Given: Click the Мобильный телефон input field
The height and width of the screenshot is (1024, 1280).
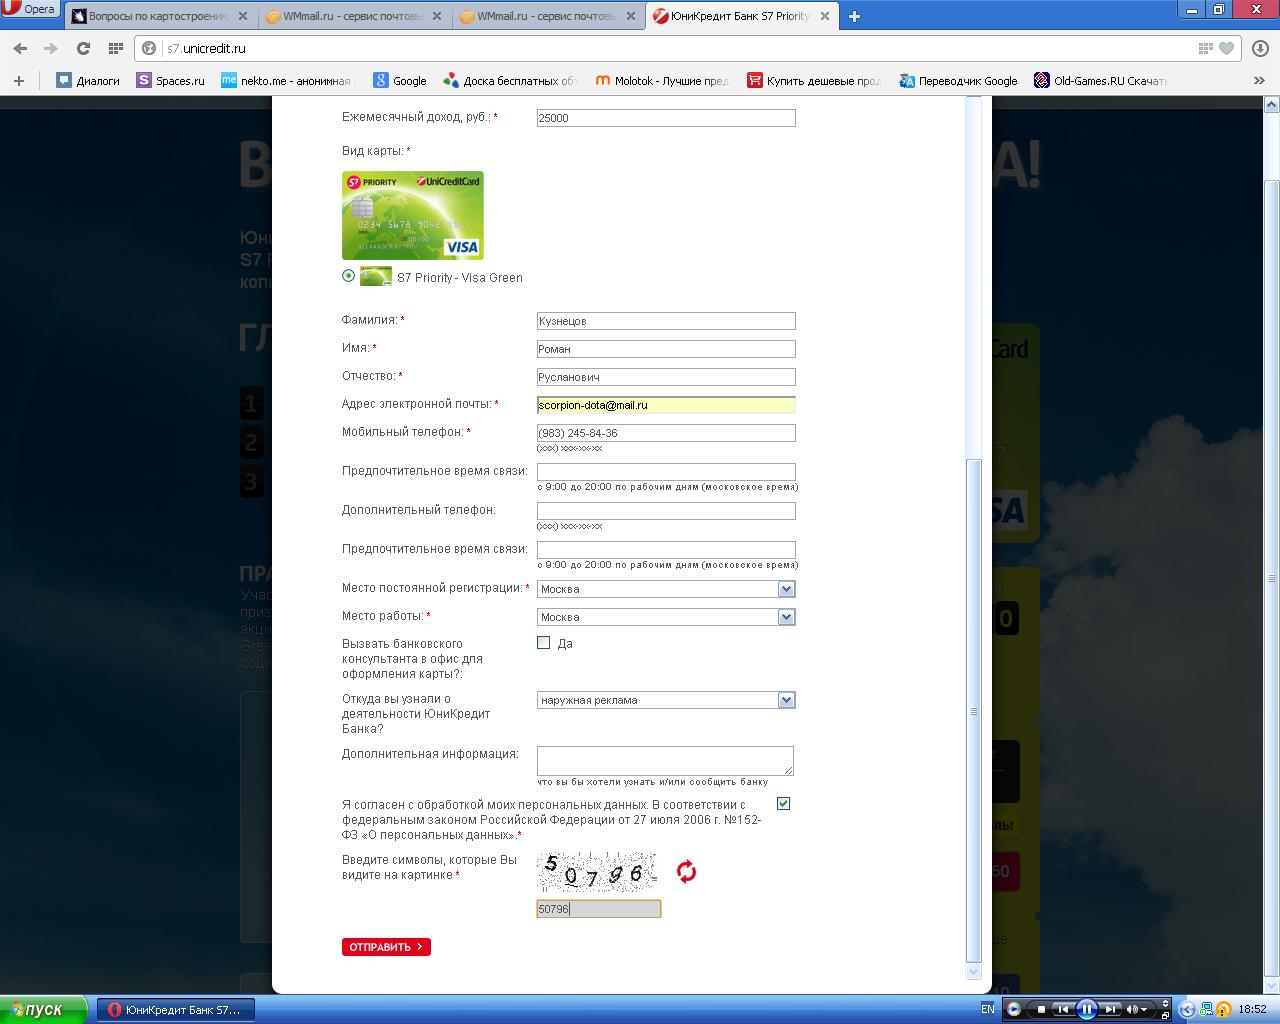Looking at the screenshot, I should 666,433.
